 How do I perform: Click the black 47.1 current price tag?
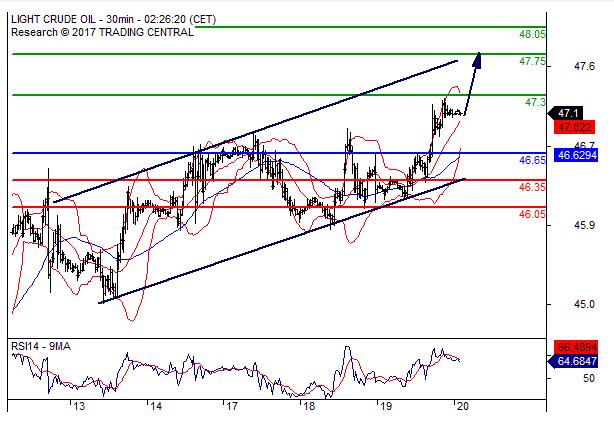click(x=567, y=114)
